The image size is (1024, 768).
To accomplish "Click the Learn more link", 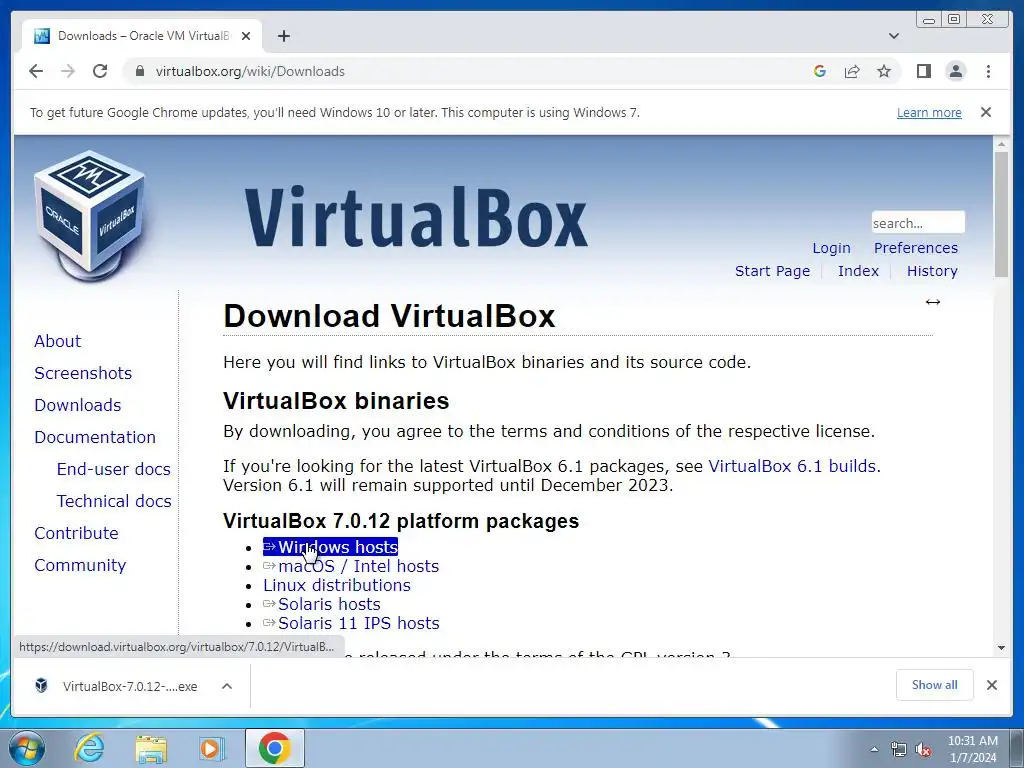I will [x=929, y=112].
